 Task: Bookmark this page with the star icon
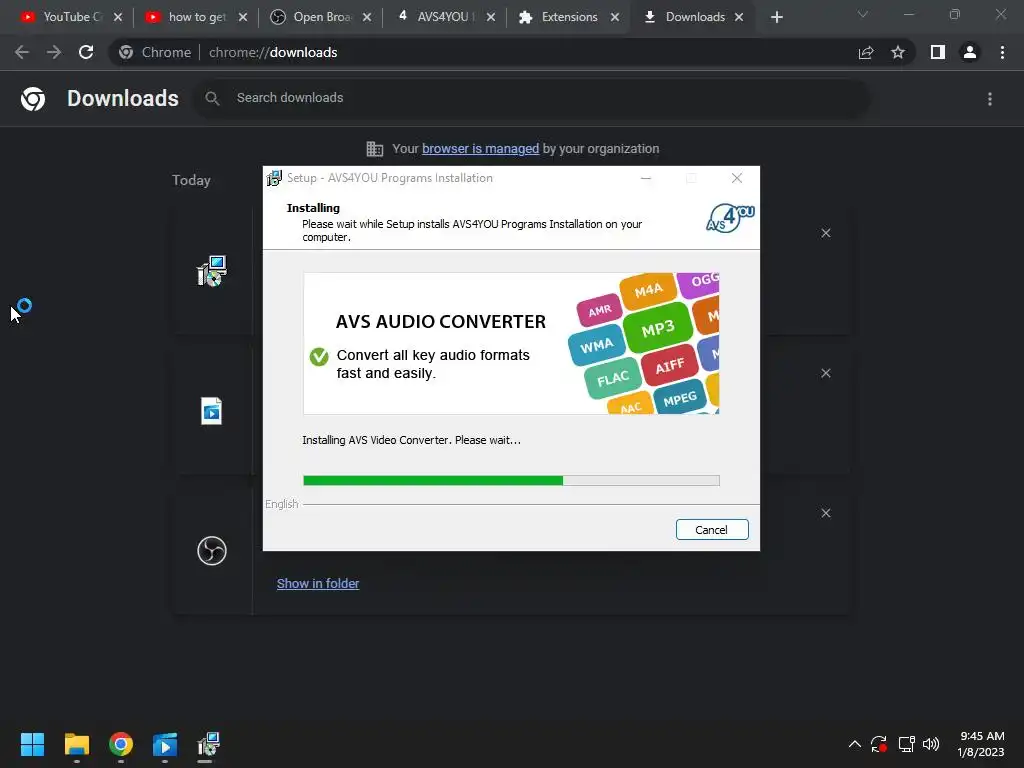(x=898, y=52)
